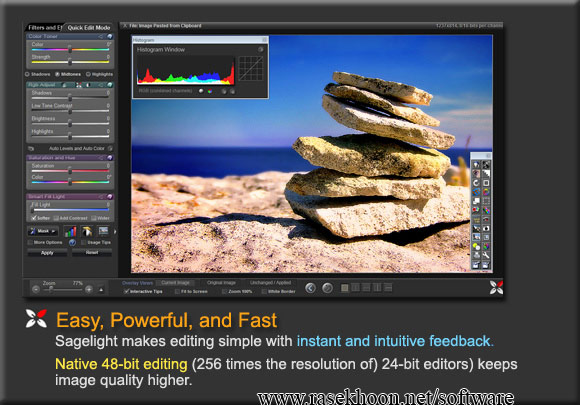Expand the small arrow right of tool icons
The height and width of the screenshot is (405, 580).
point(115,232)
